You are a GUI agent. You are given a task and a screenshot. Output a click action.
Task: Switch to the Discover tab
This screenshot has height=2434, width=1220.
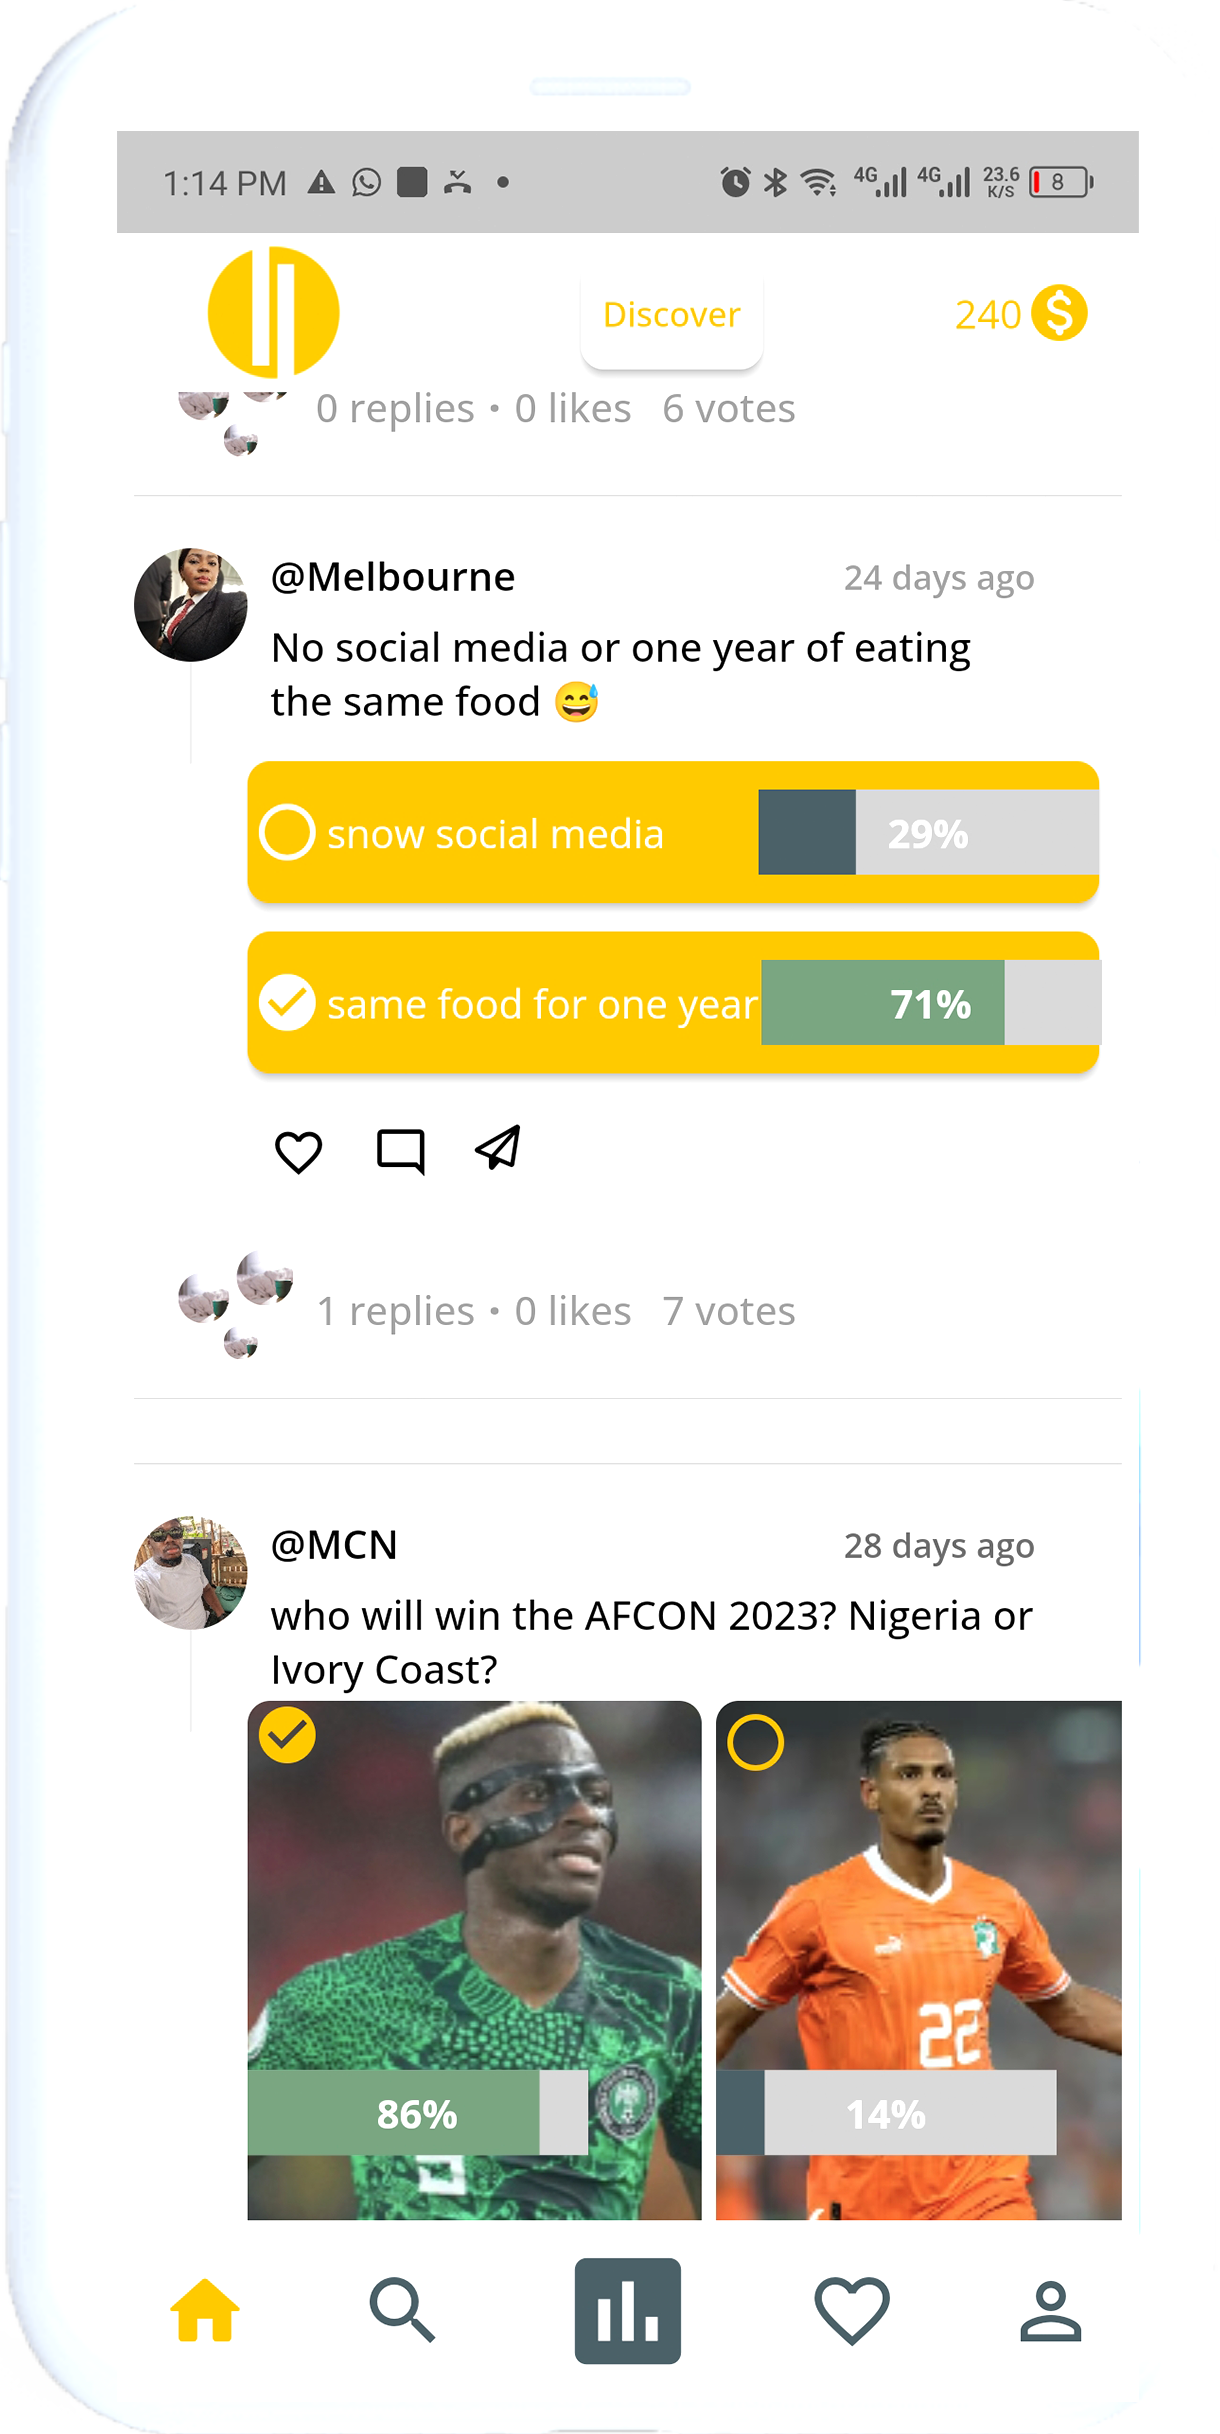coord(672,315)
